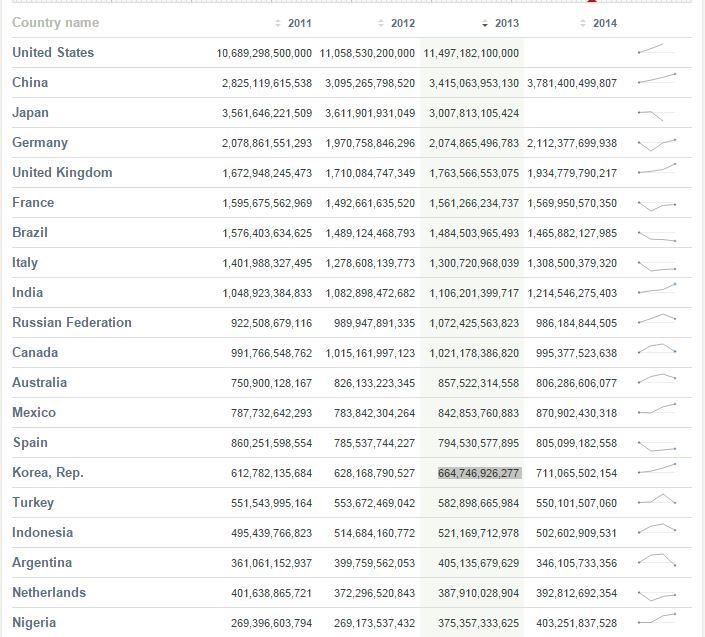This screenshot has height=637, width=705.
Task: Click the Country name column header
Action: point(56,22)
